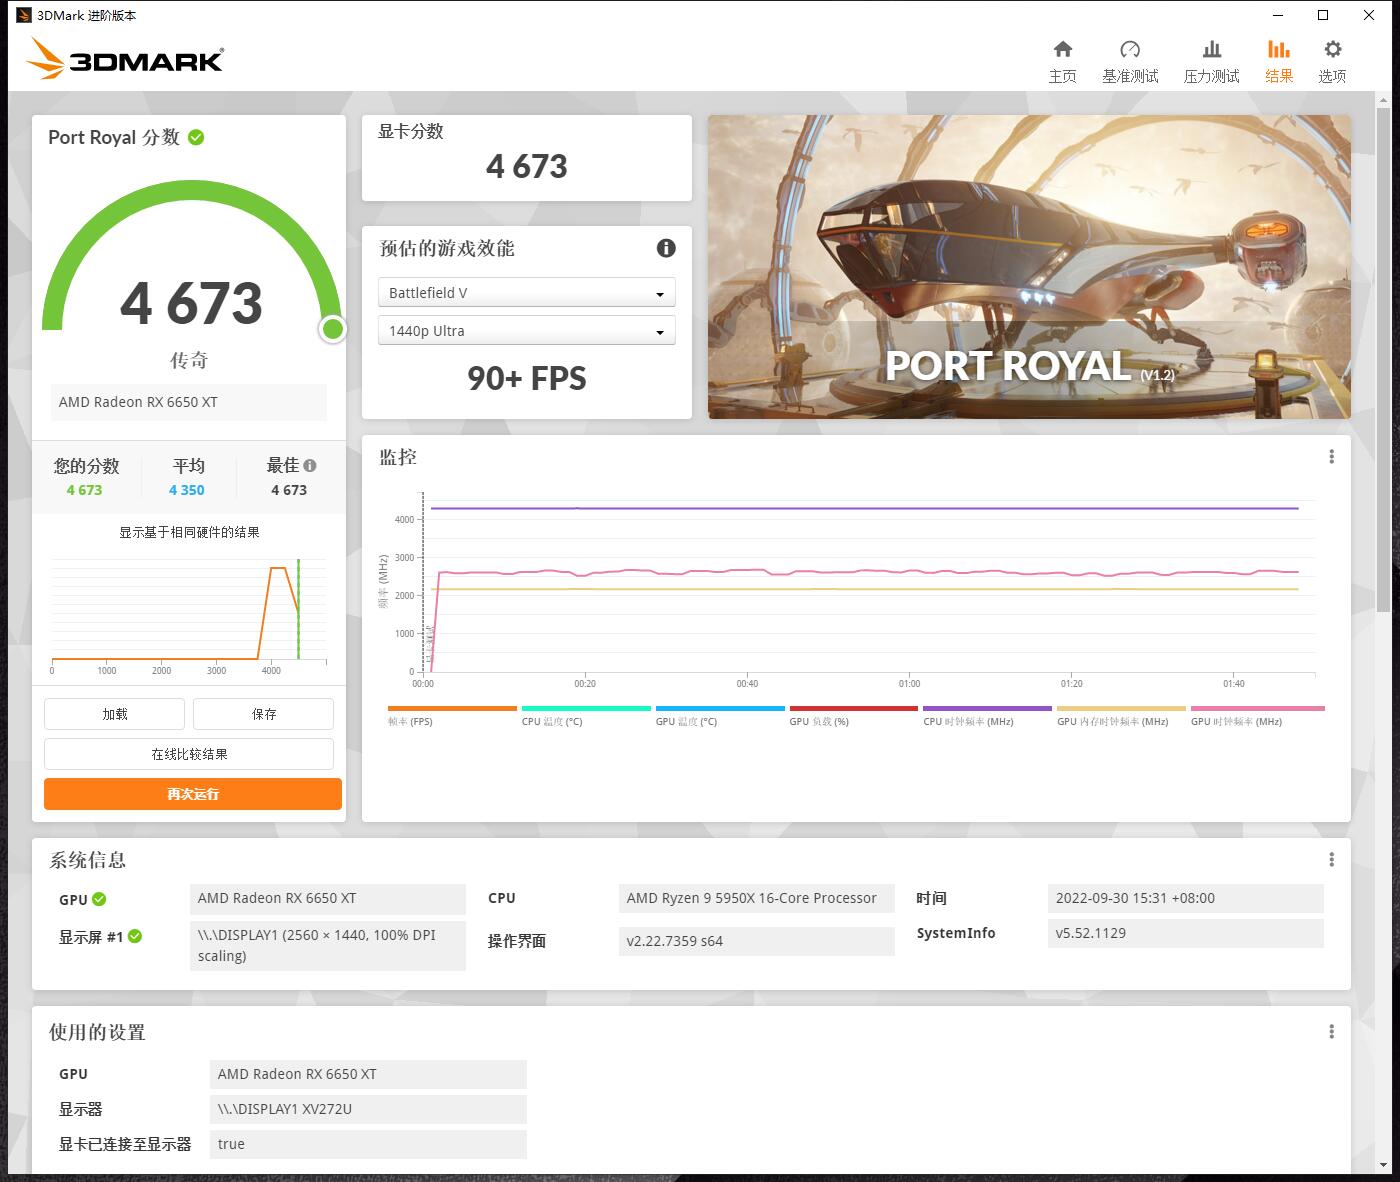Click the info icon next to 最佳 score
The width and height of the screenshot is (1400, 1182).
(x=310, y=465)
